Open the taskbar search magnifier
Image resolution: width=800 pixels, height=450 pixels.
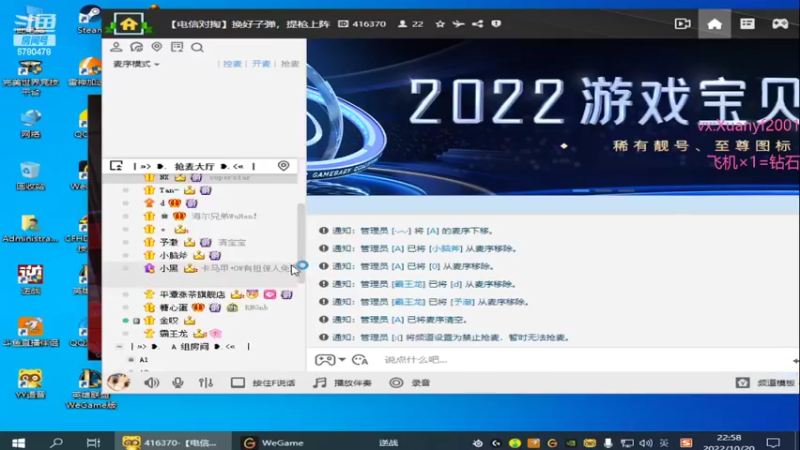pos(56,442)
